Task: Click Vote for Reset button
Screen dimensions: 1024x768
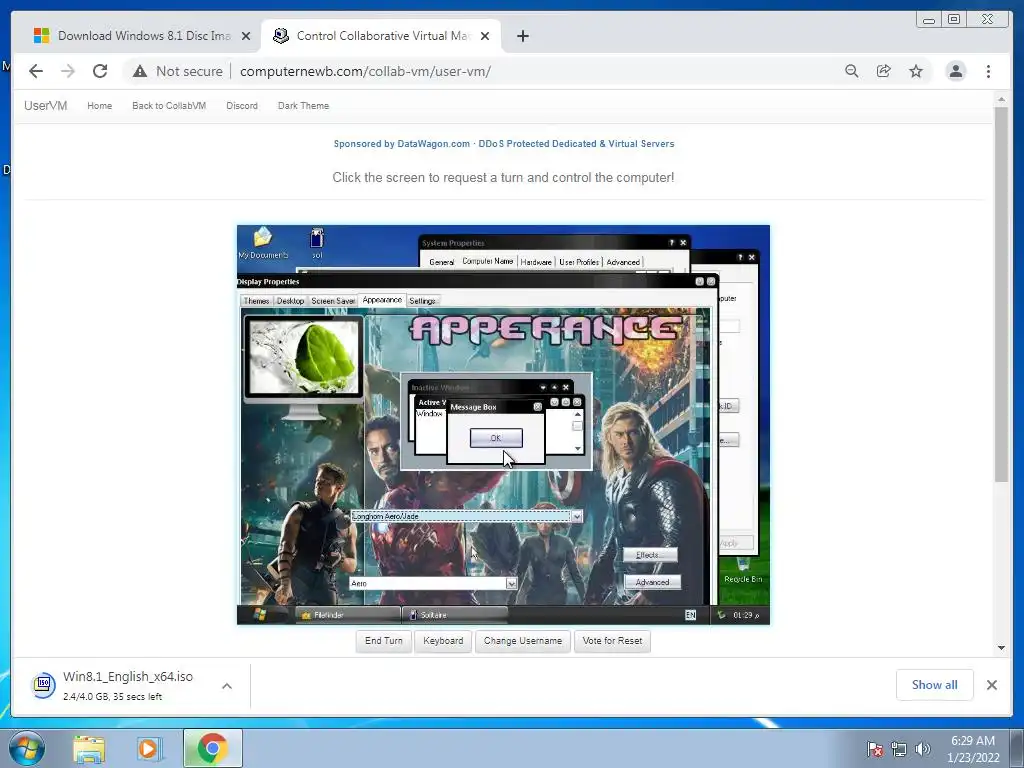Action: click(x=612, y=641)
